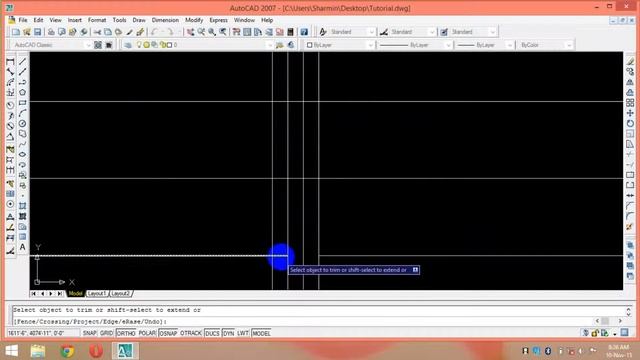Image resolution: width=640 pixels, height=360 pixels.
Task: Toggle LWT lineweight in status bar
Action: [243, 333]
